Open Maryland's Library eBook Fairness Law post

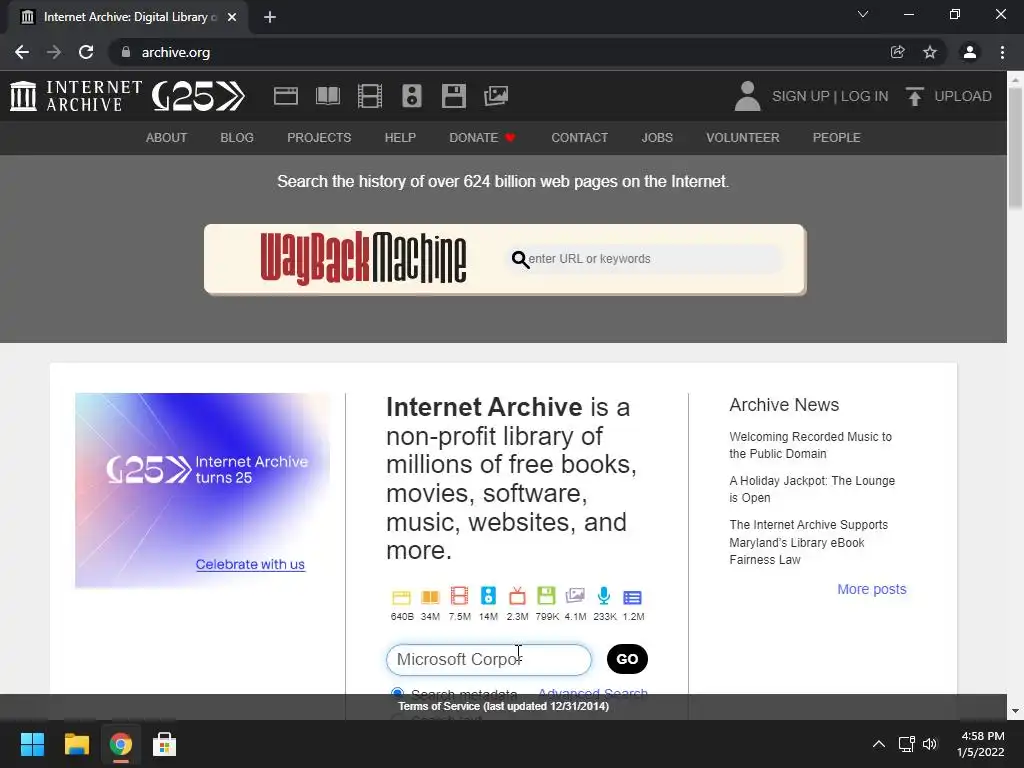point(808,542)
